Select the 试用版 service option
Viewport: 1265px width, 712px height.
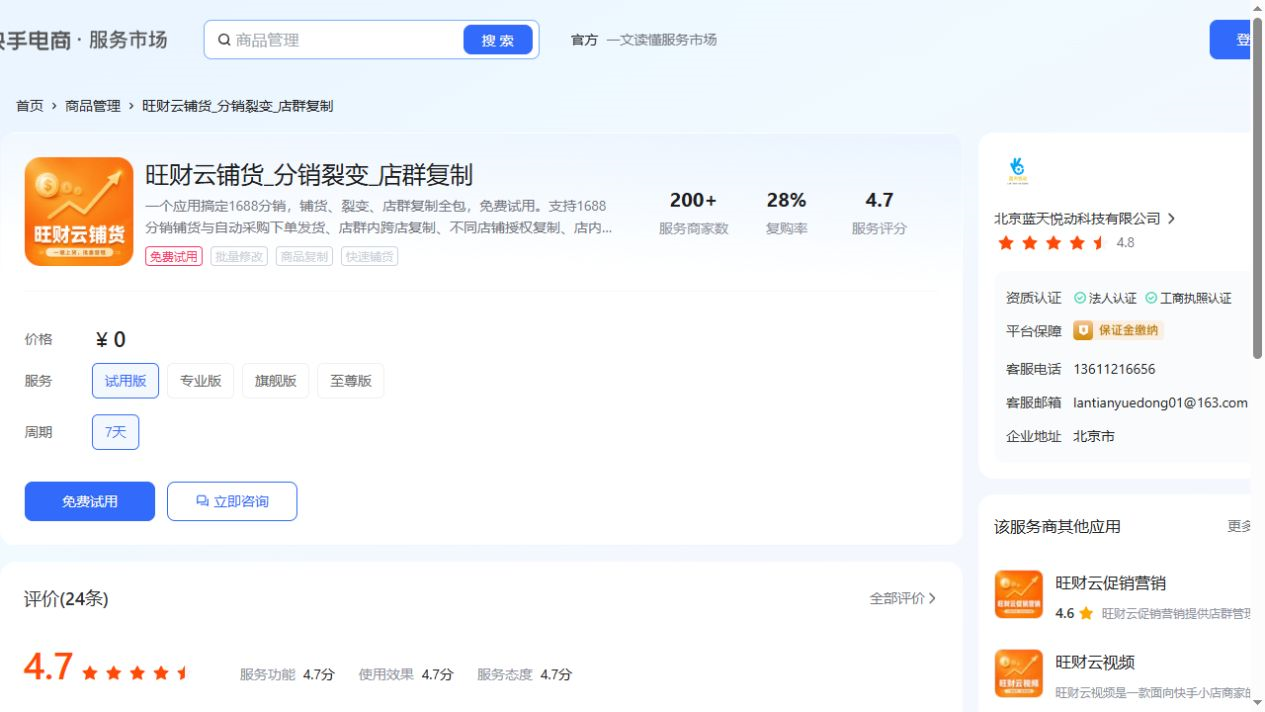coord(125,381)
